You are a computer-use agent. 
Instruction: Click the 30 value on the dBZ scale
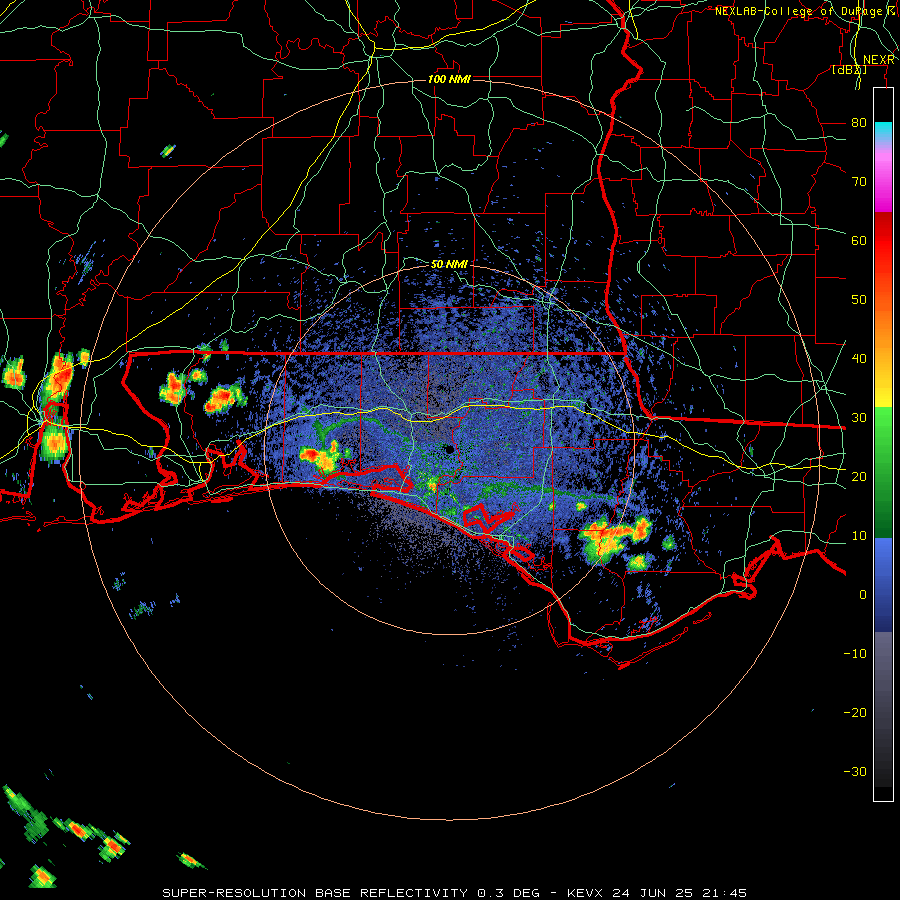click(859, 418)
